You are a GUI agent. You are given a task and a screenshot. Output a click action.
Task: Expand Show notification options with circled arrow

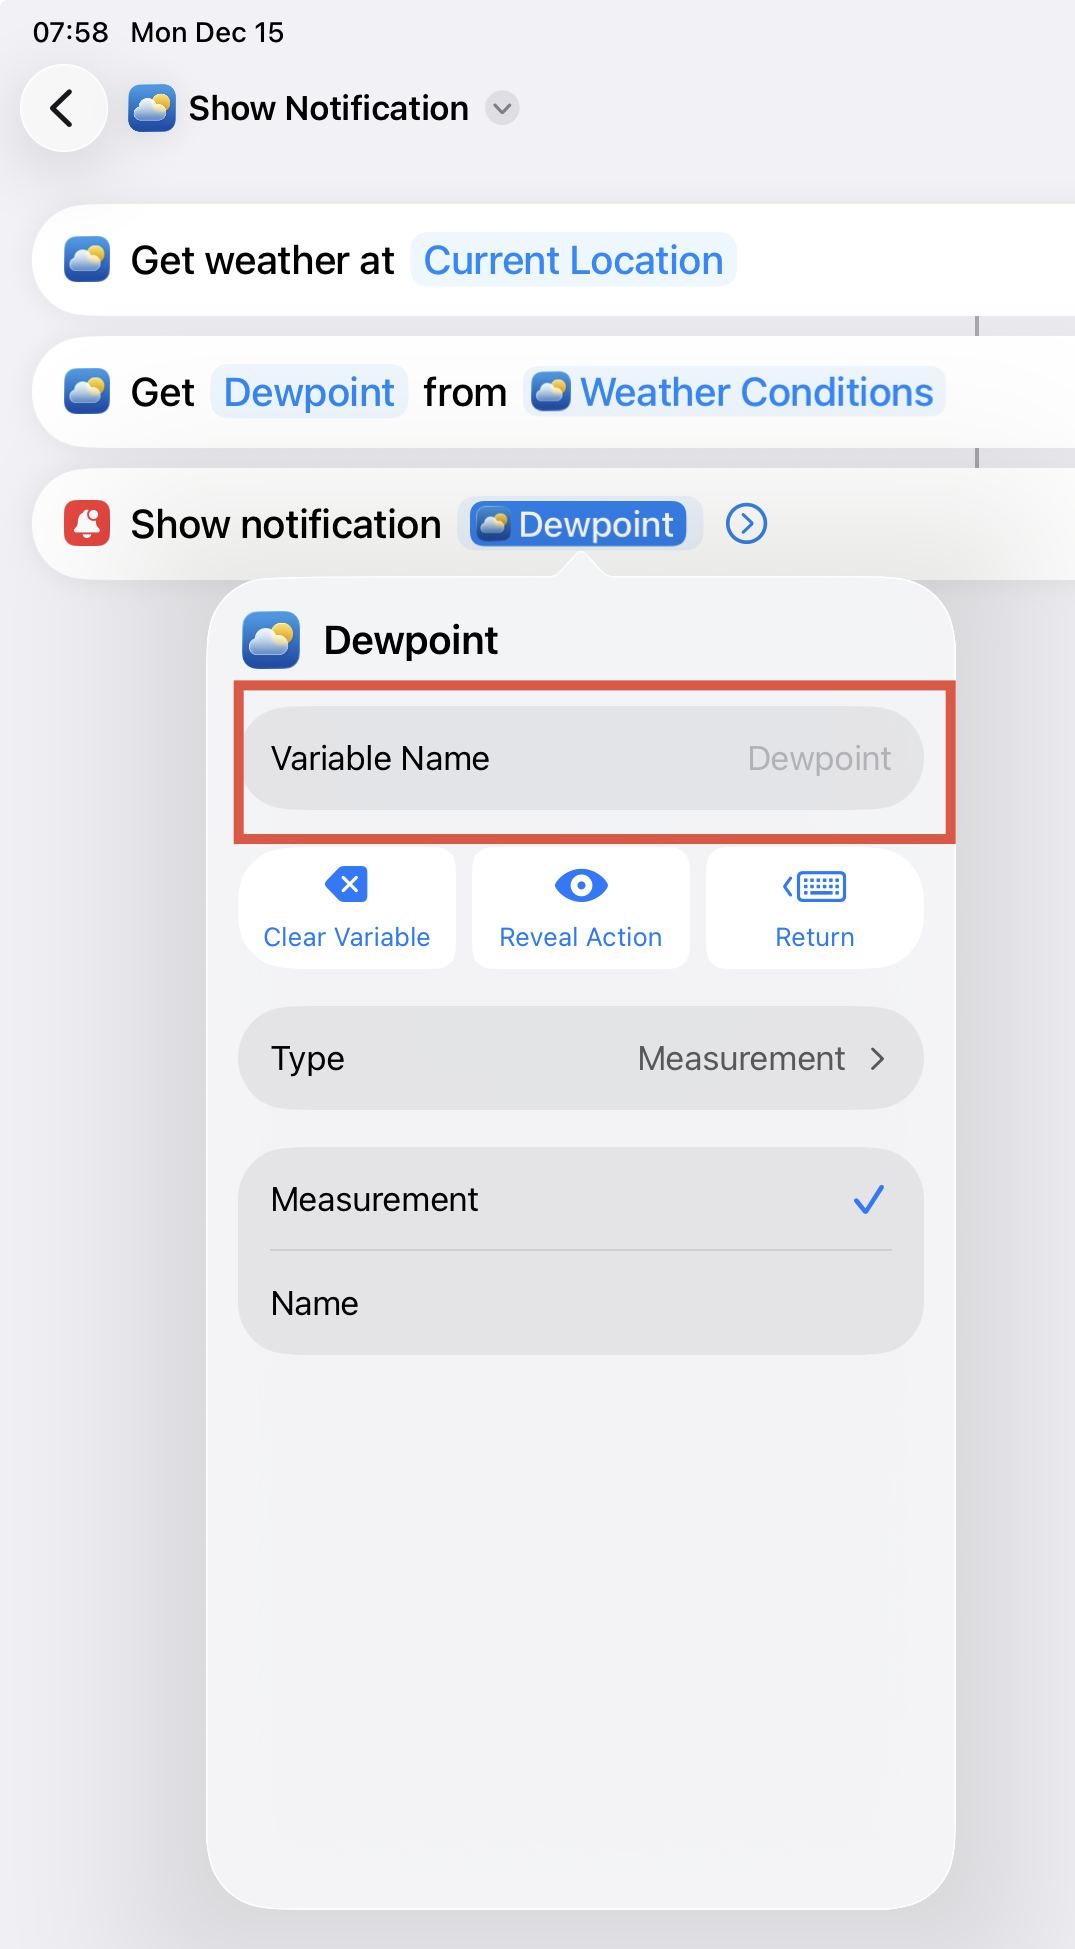746,524
